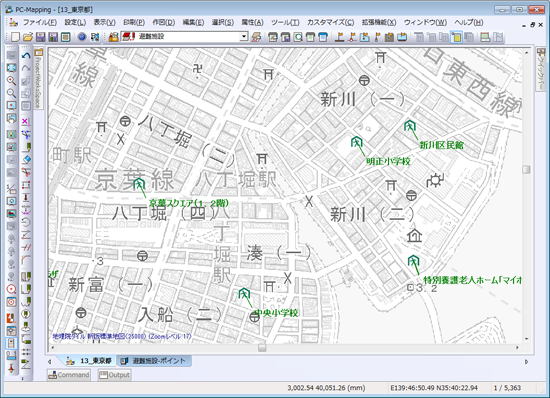This screenshot has width=550, height=398.
Task: Click the green shelter symbol above 新川区民館
Action: [x=409, y=126]
